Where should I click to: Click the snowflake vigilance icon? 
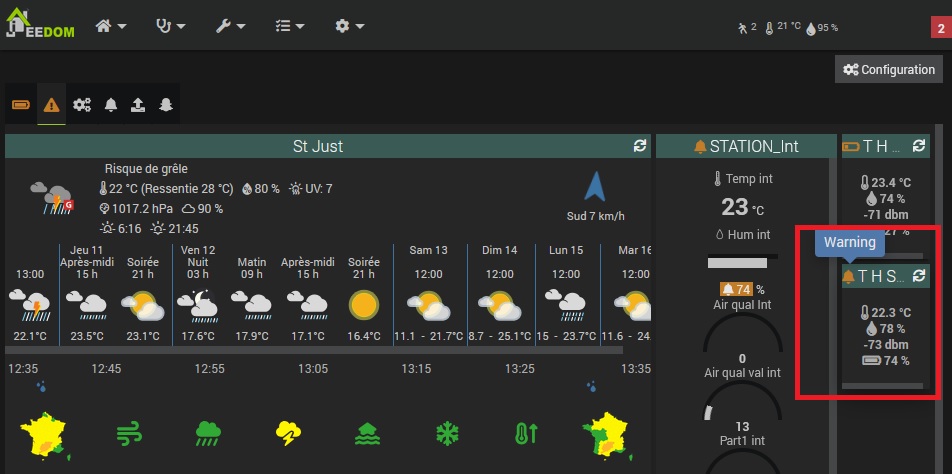coord(446,433)
